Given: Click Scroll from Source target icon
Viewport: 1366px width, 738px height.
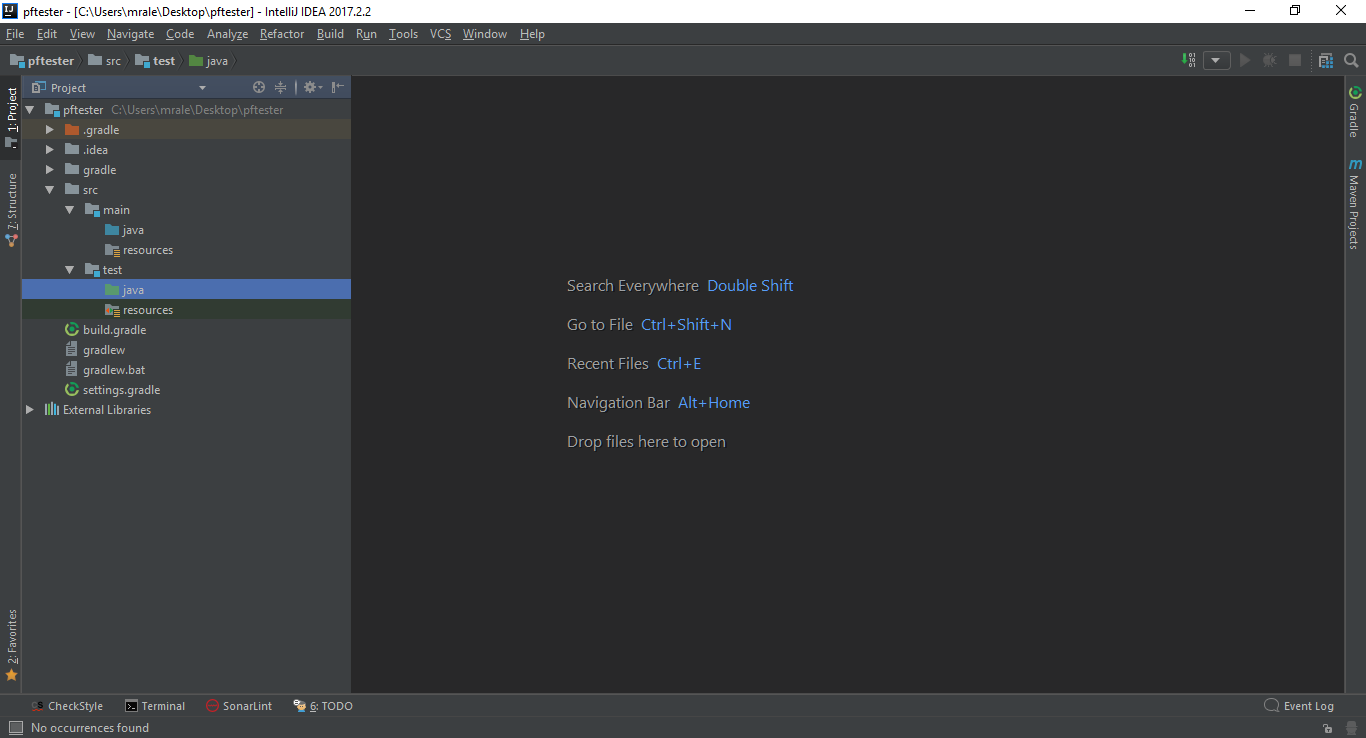Looking at the screenshot, I should click(x=259, y=87).
